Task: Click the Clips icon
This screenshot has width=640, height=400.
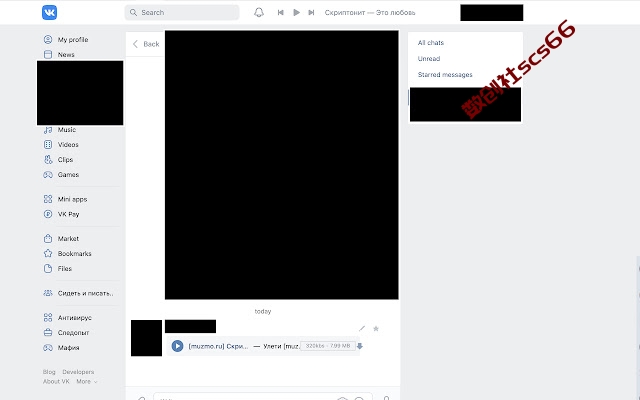Action: (48, 160)
